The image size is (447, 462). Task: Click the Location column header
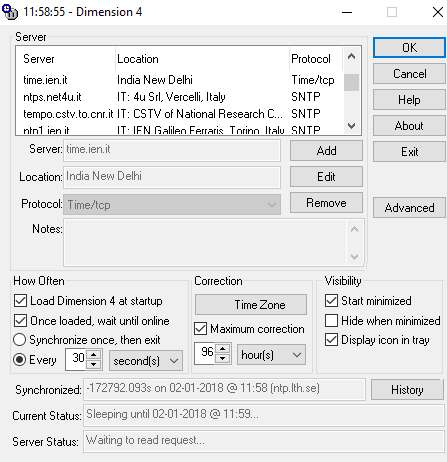coord(202,59)
